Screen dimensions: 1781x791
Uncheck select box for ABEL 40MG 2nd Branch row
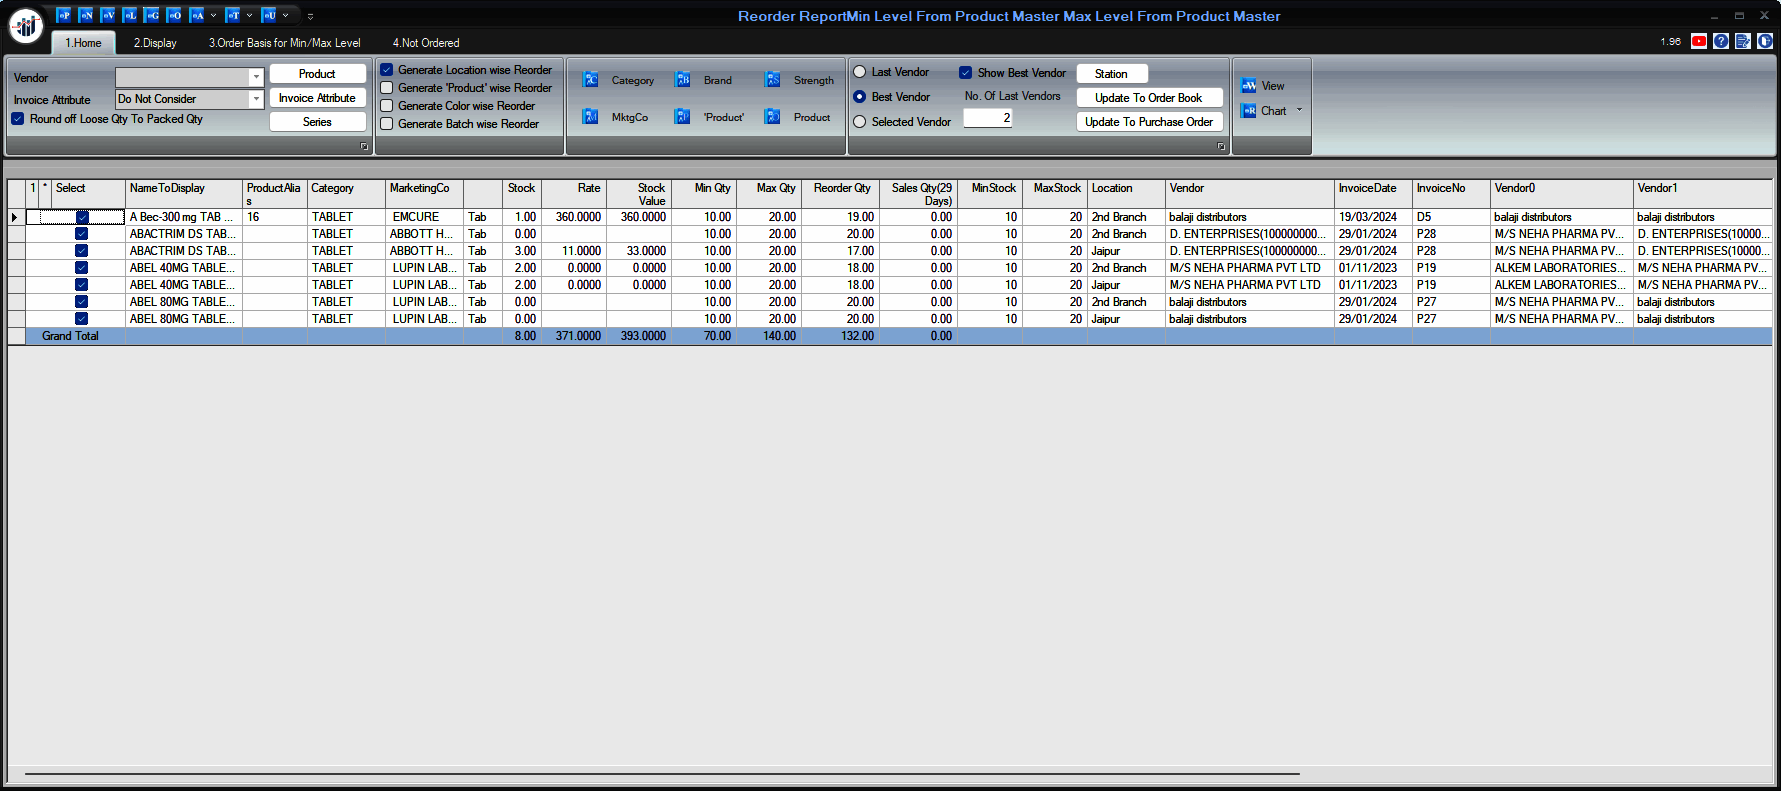pyautogui.click(x=82, y=268)
